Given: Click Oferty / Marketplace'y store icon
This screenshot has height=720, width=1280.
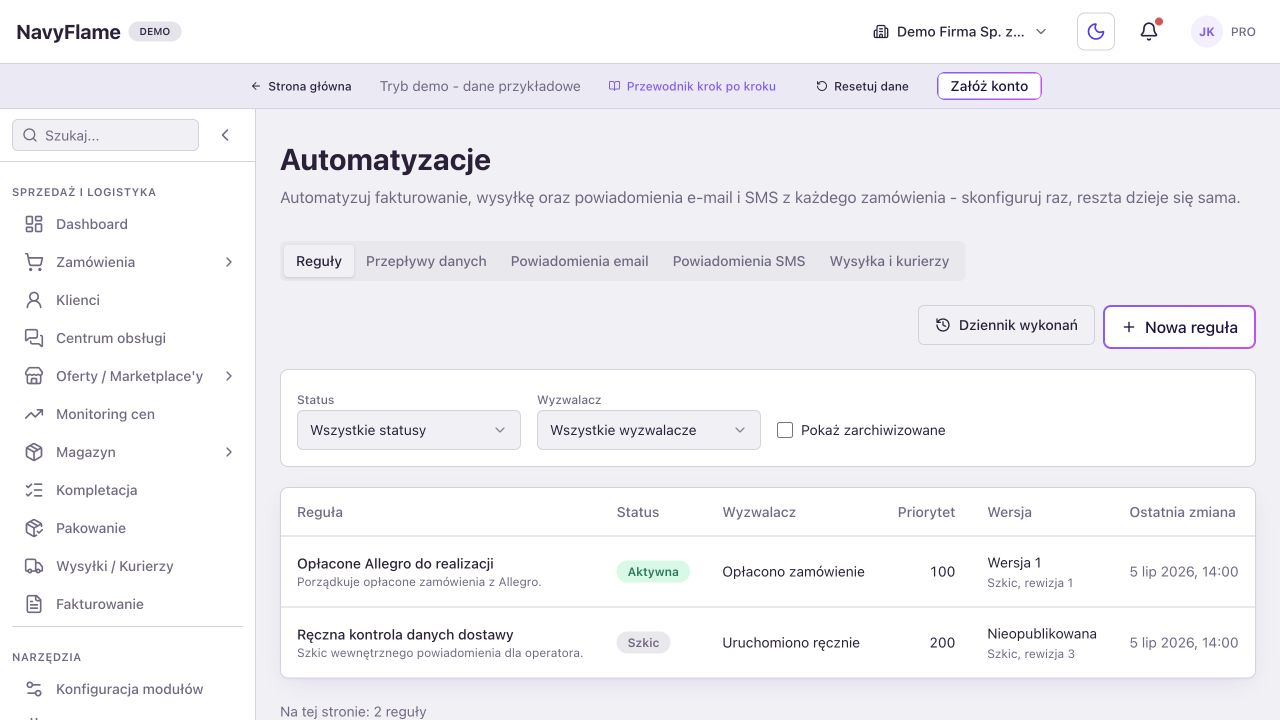Looking at the screenshot, I should (34, 376).
